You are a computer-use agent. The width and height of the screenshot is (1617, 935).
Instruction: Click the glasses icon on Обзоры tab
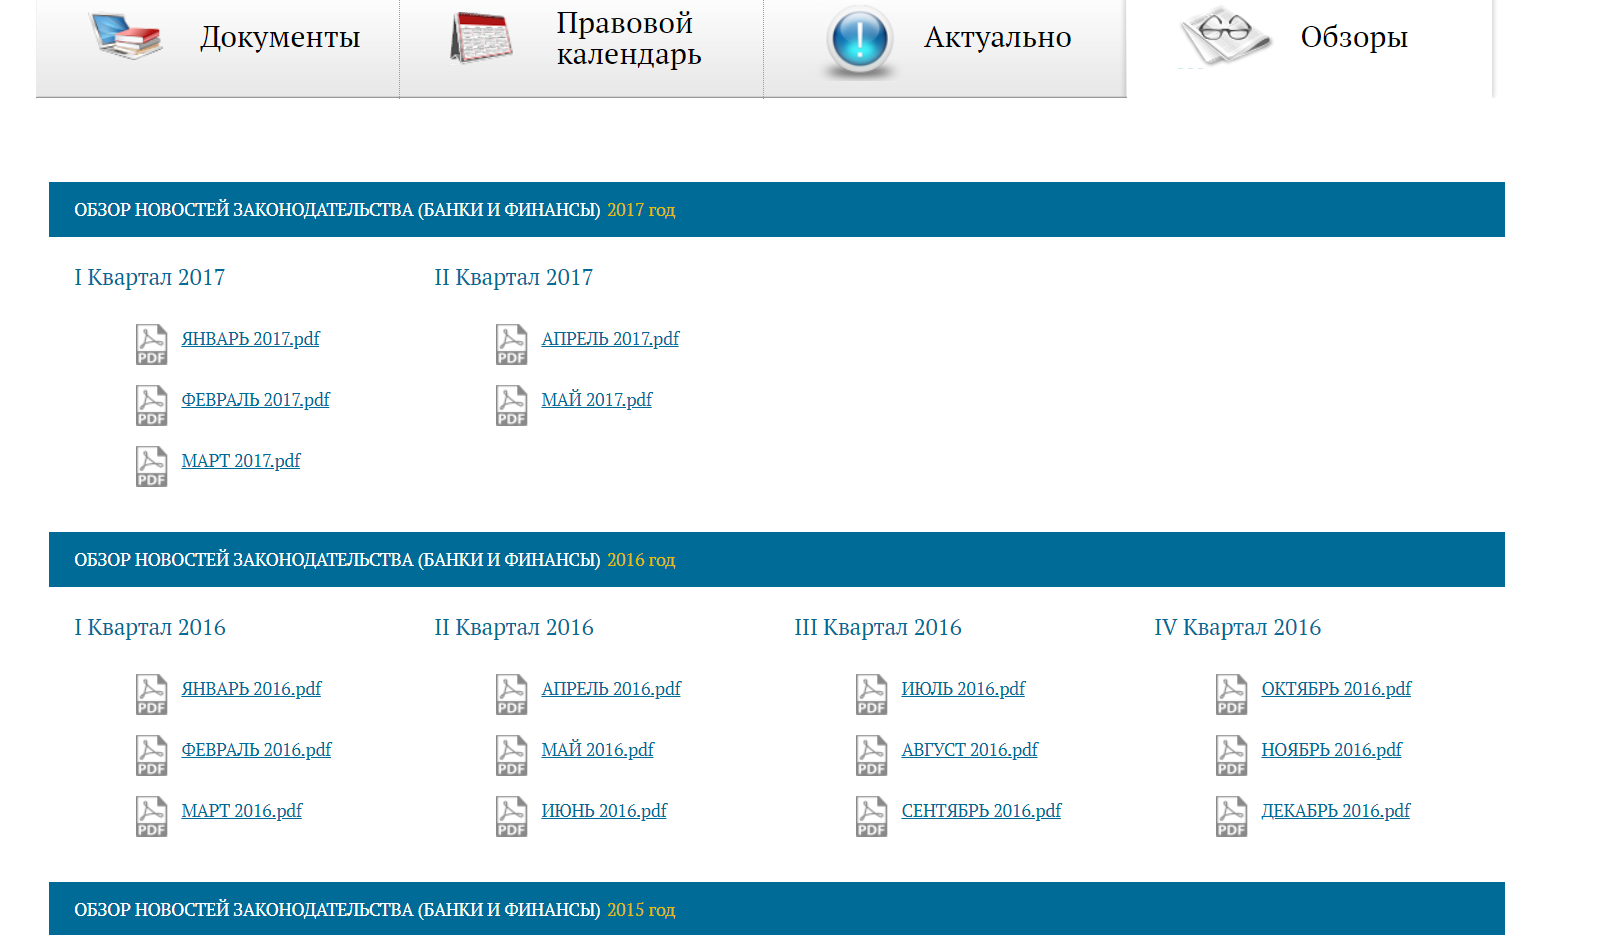pos(1224,36)
